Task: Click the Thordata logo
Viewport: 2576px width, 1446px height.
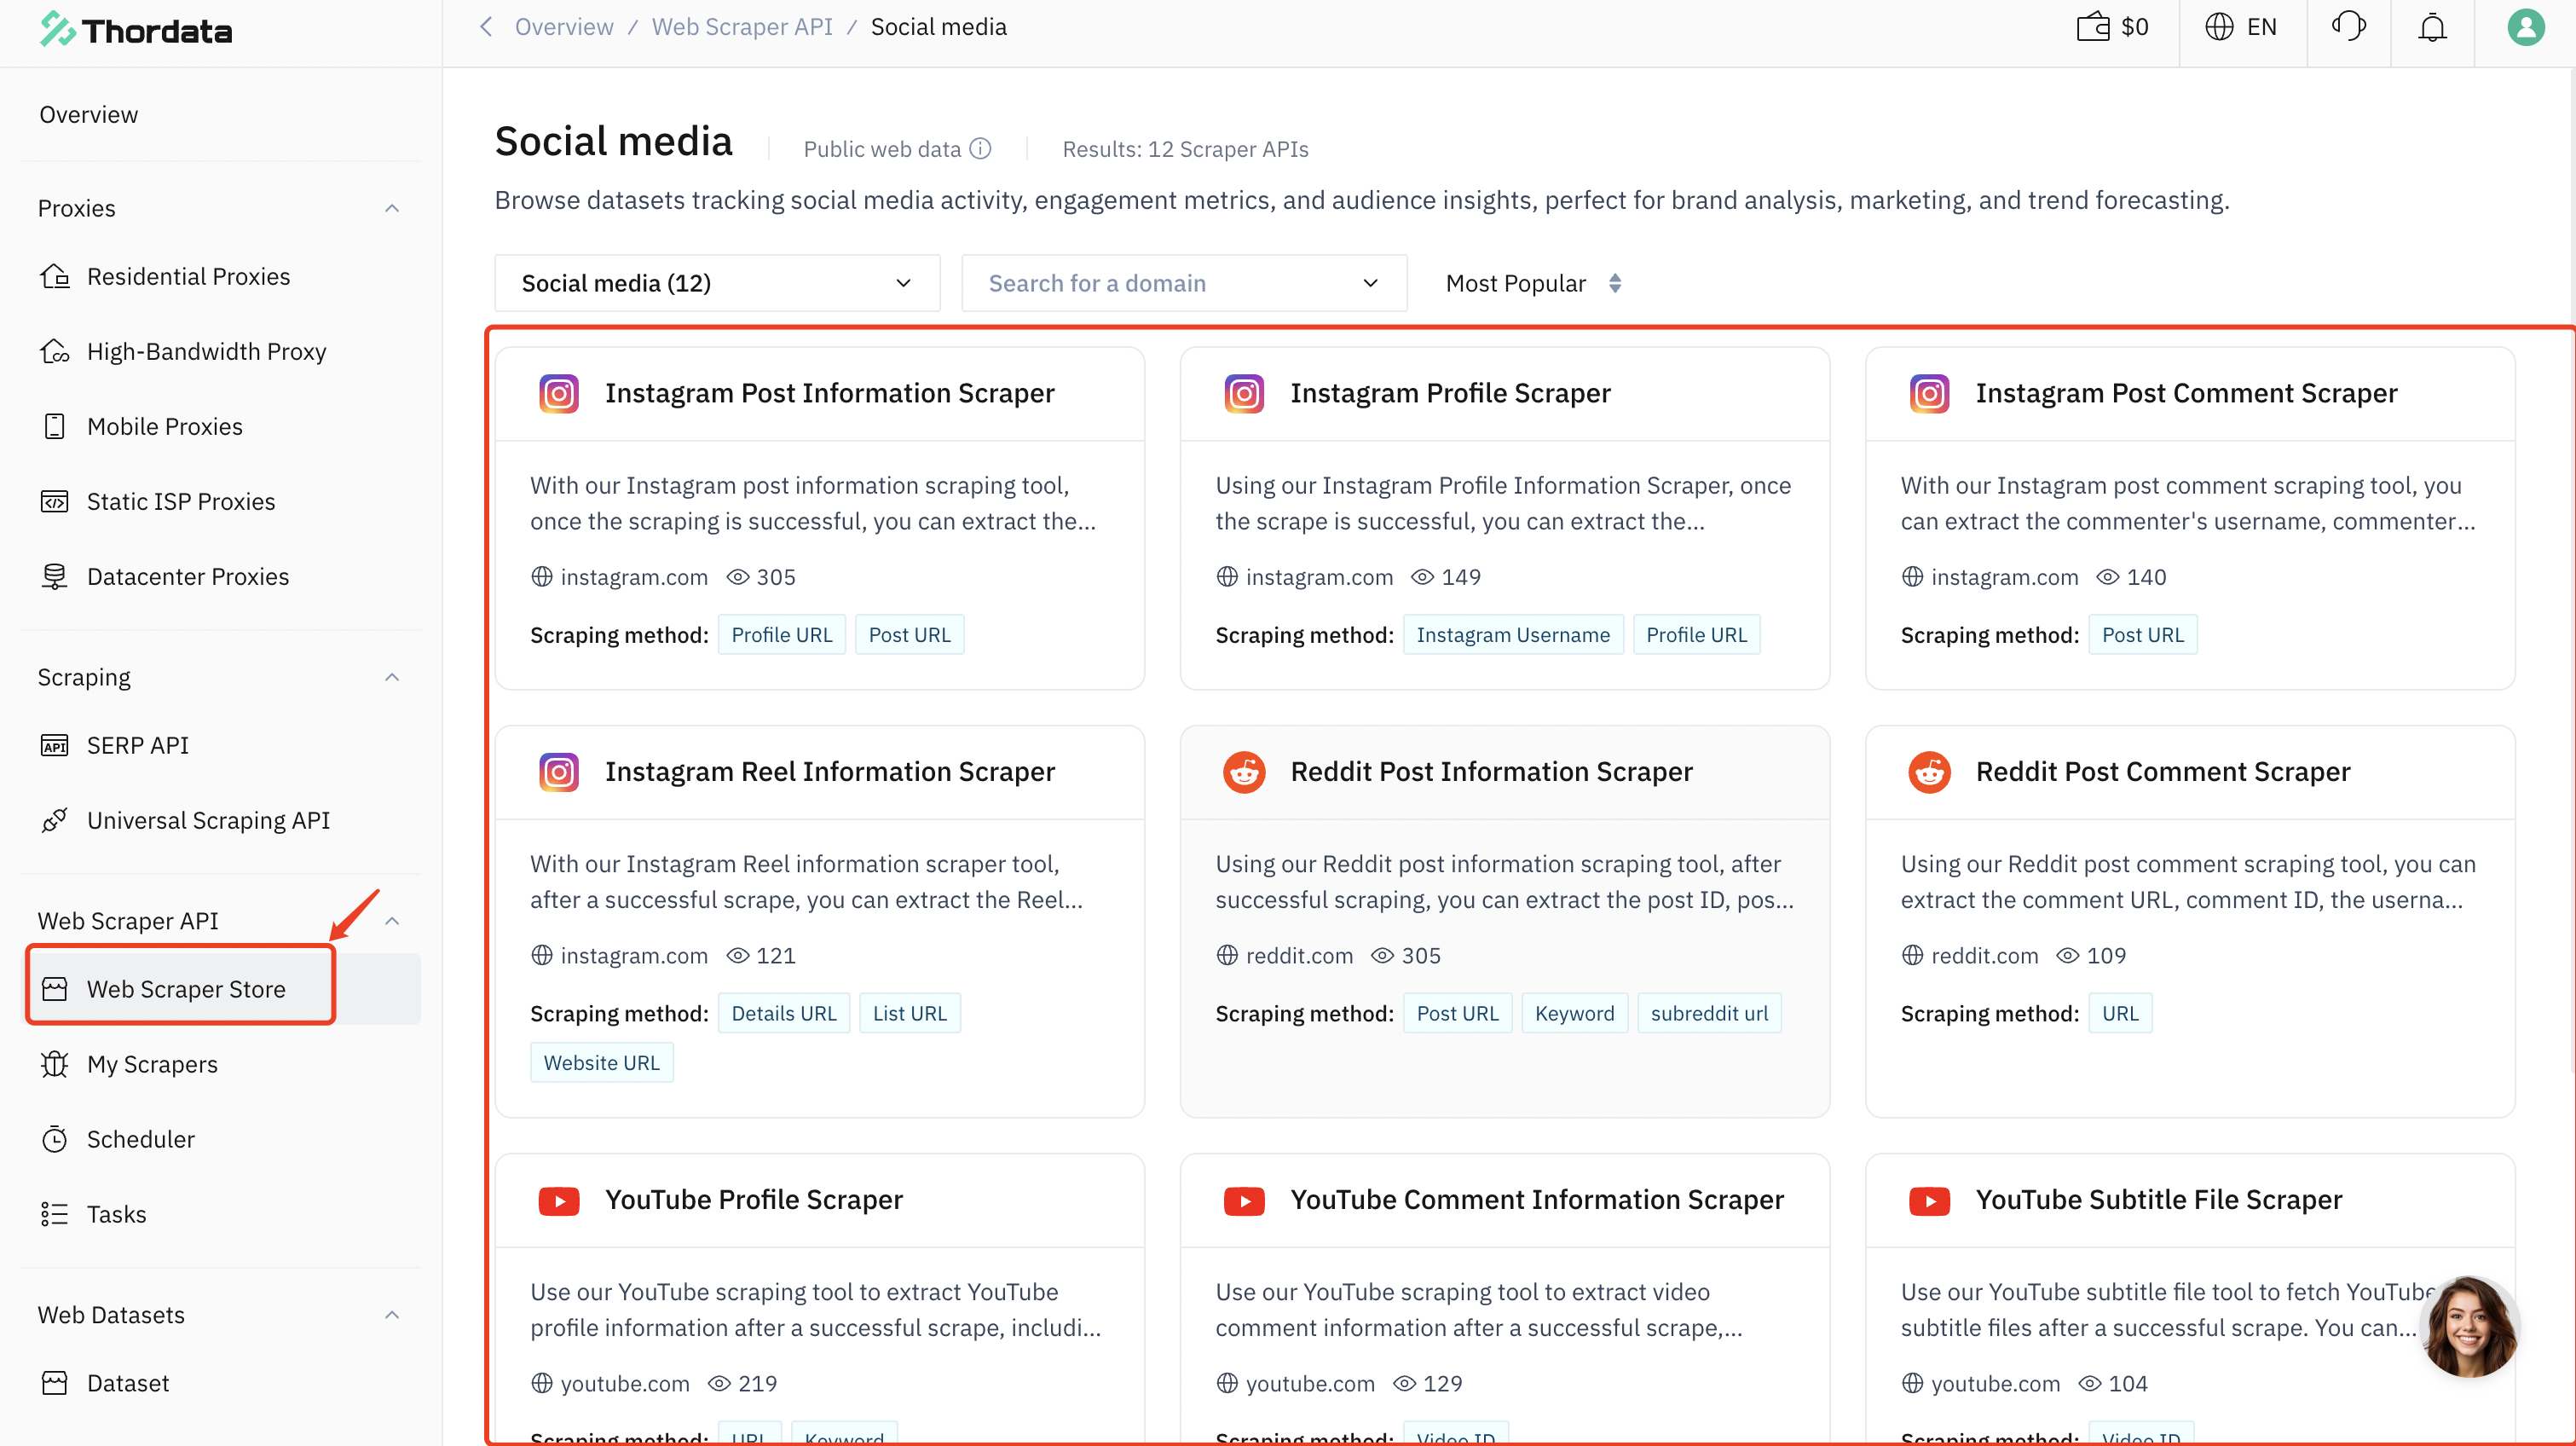Action: pos(136,30)
